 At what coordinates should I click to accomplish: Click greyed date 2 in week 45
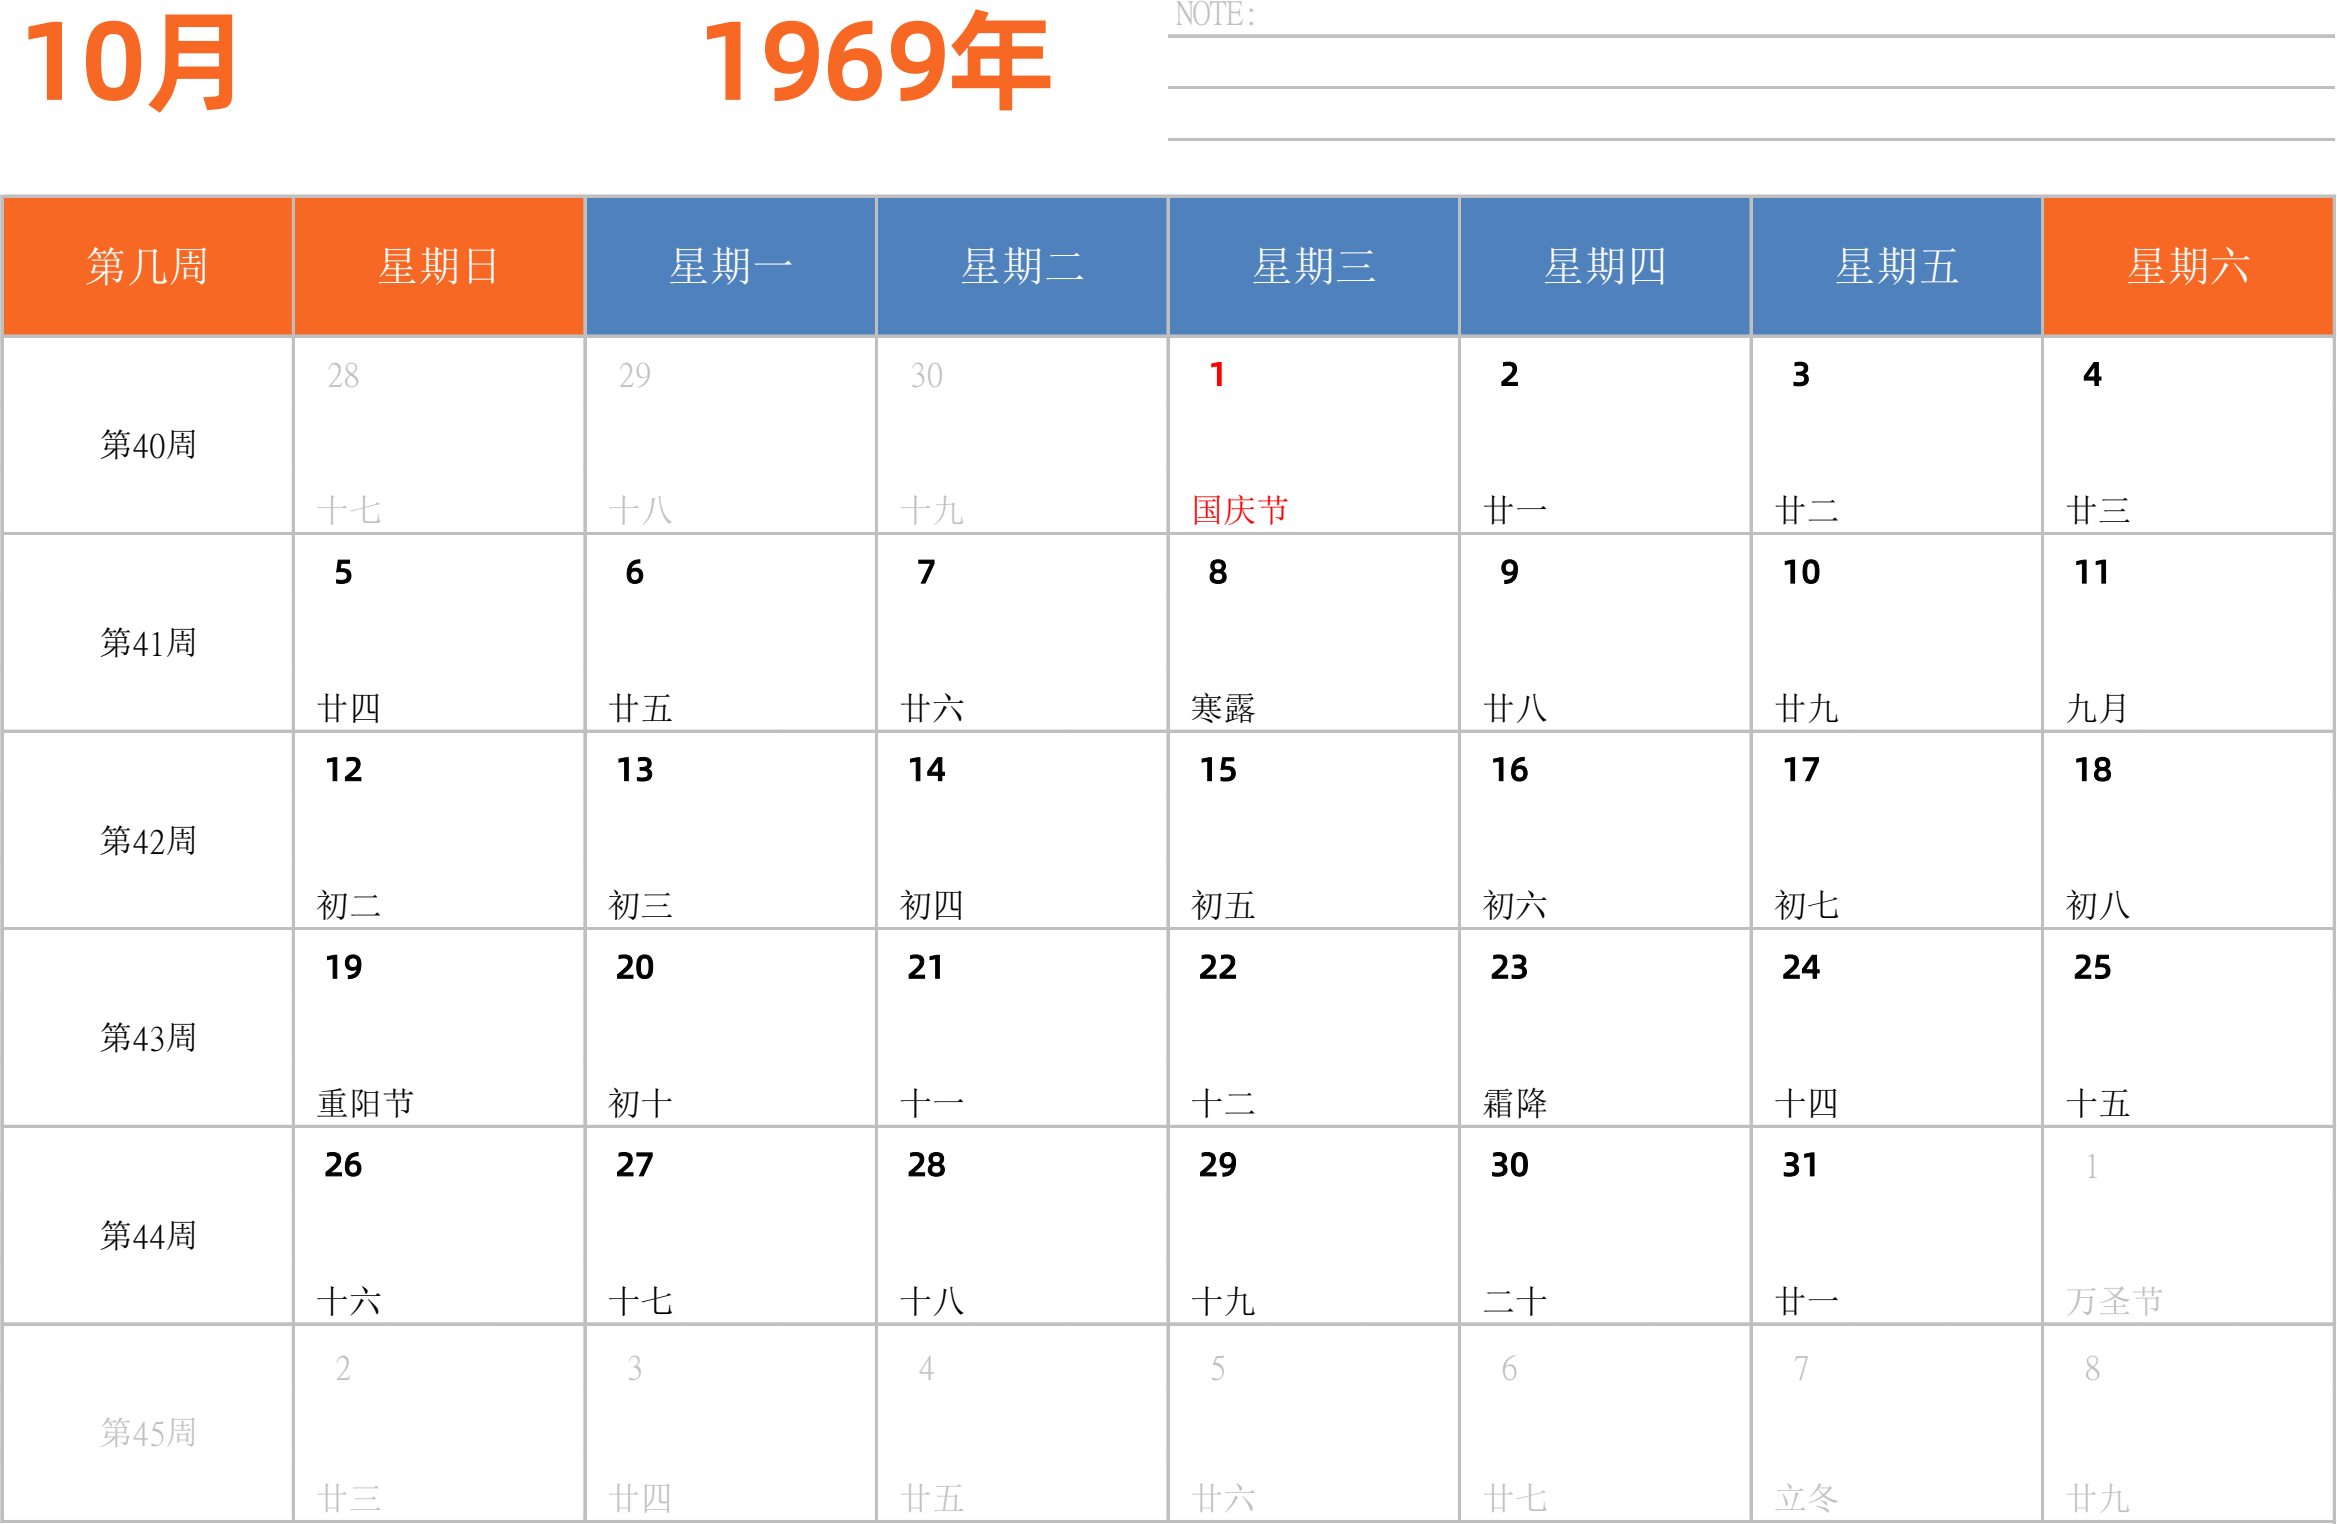coord(343,1369)
